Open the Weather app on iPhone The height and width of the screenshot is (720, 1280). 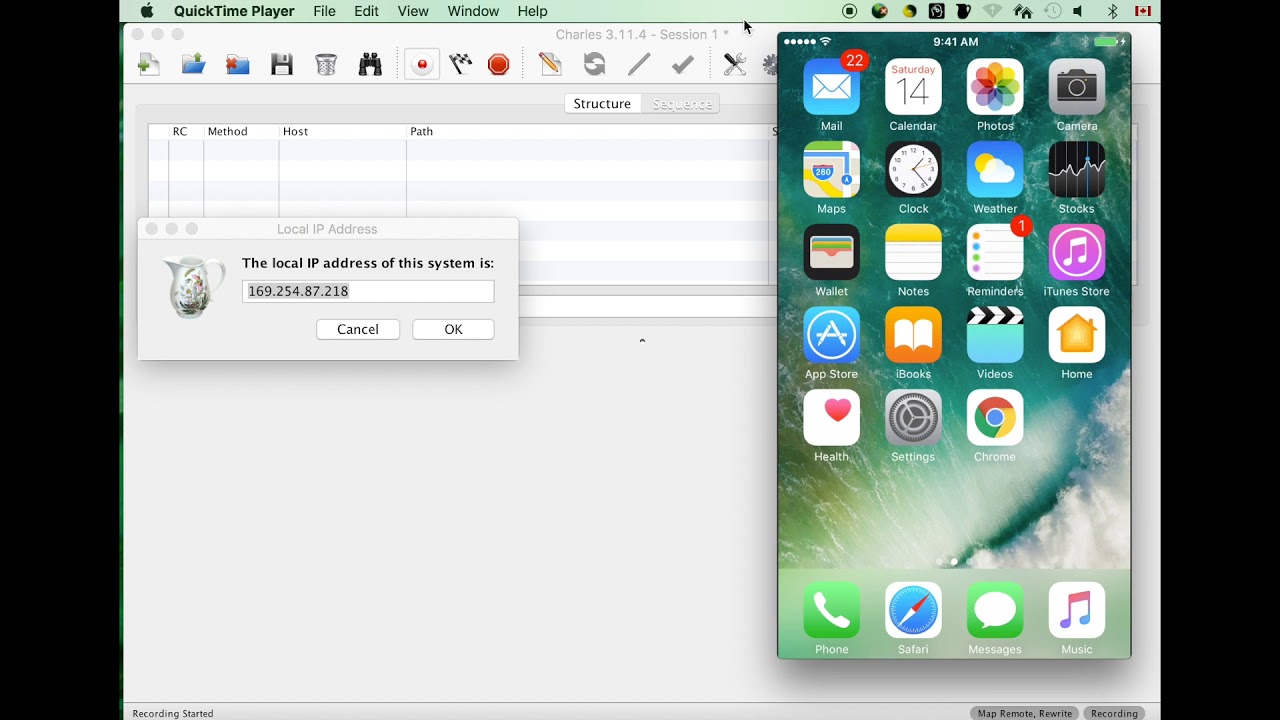[995, 169]
